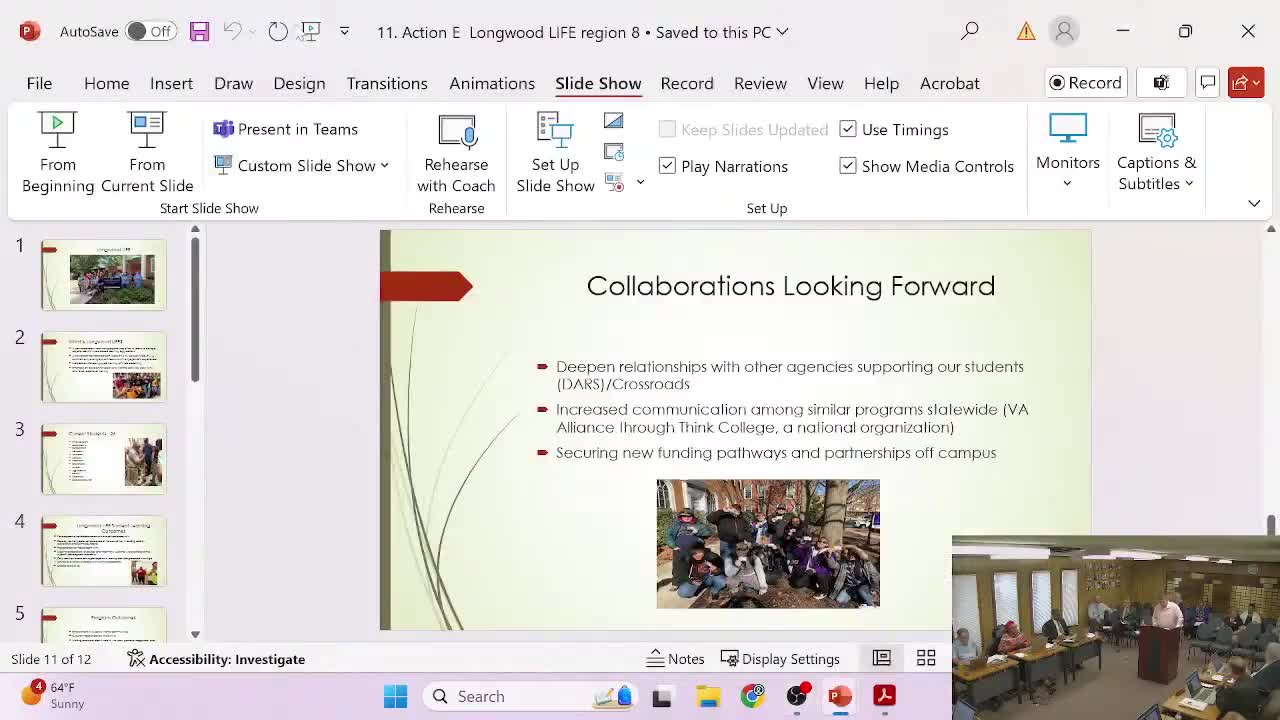1280x720 pixels.
Task: Uncheck Play Narrations checkbox
Action: pos(668,166)
